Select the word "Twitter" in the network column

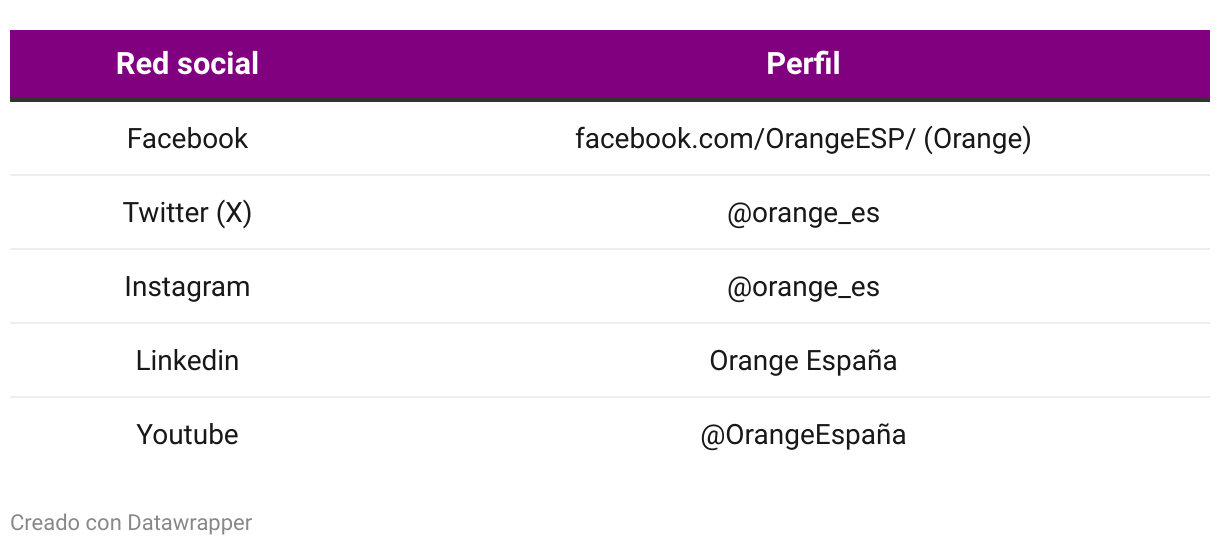pos(165,212)
